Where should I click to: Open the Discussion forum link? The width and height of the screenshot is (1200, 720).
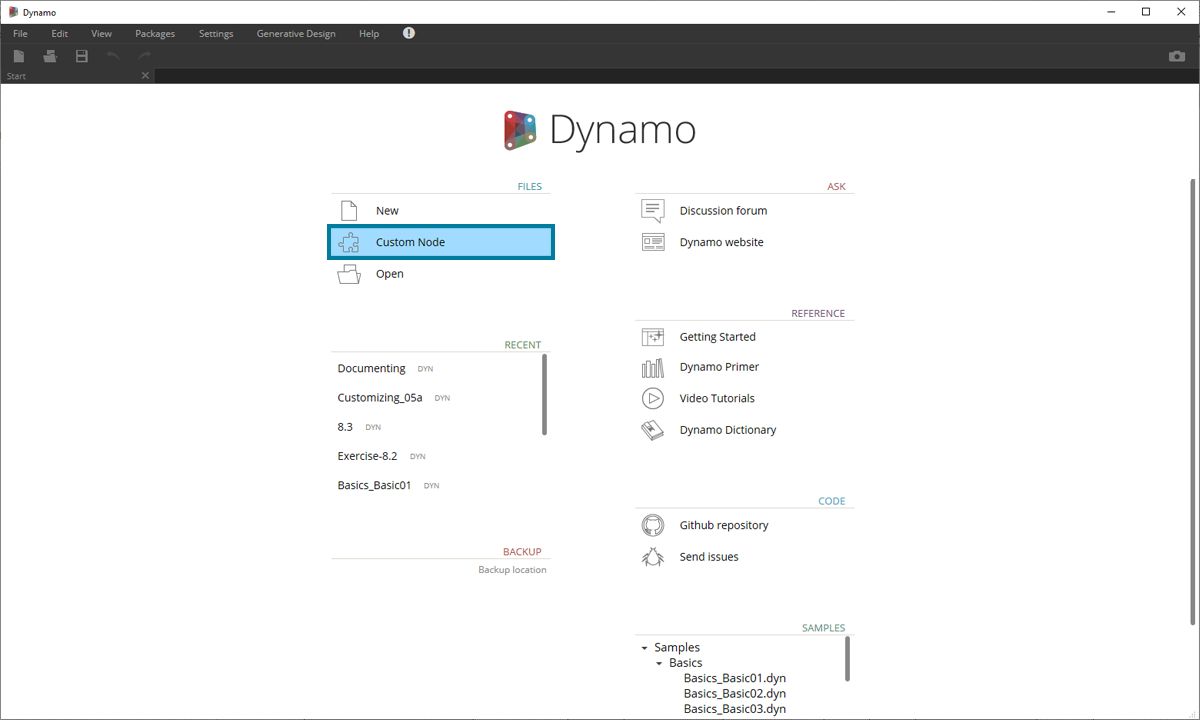point(723,211)
